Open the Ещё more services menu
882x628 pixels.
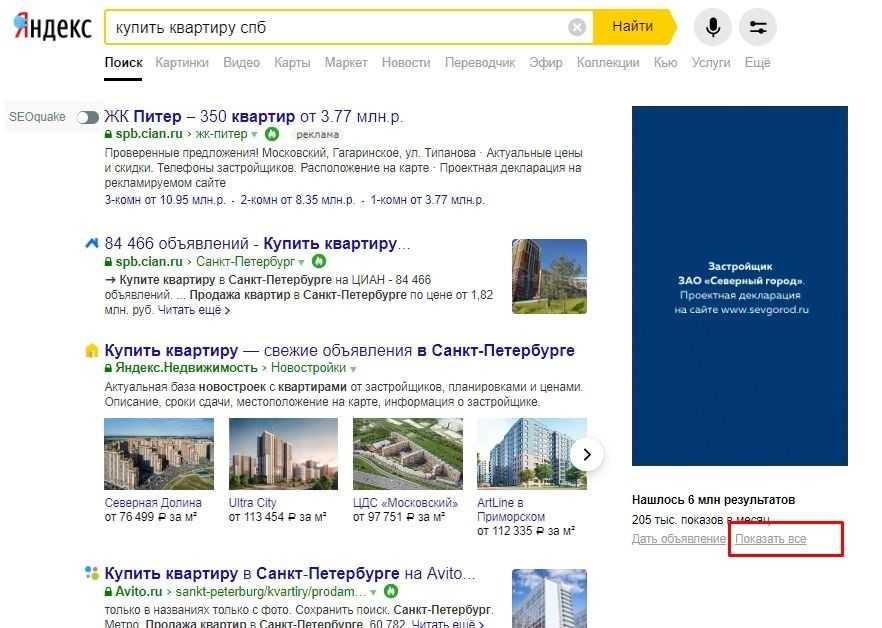point(757,62)
